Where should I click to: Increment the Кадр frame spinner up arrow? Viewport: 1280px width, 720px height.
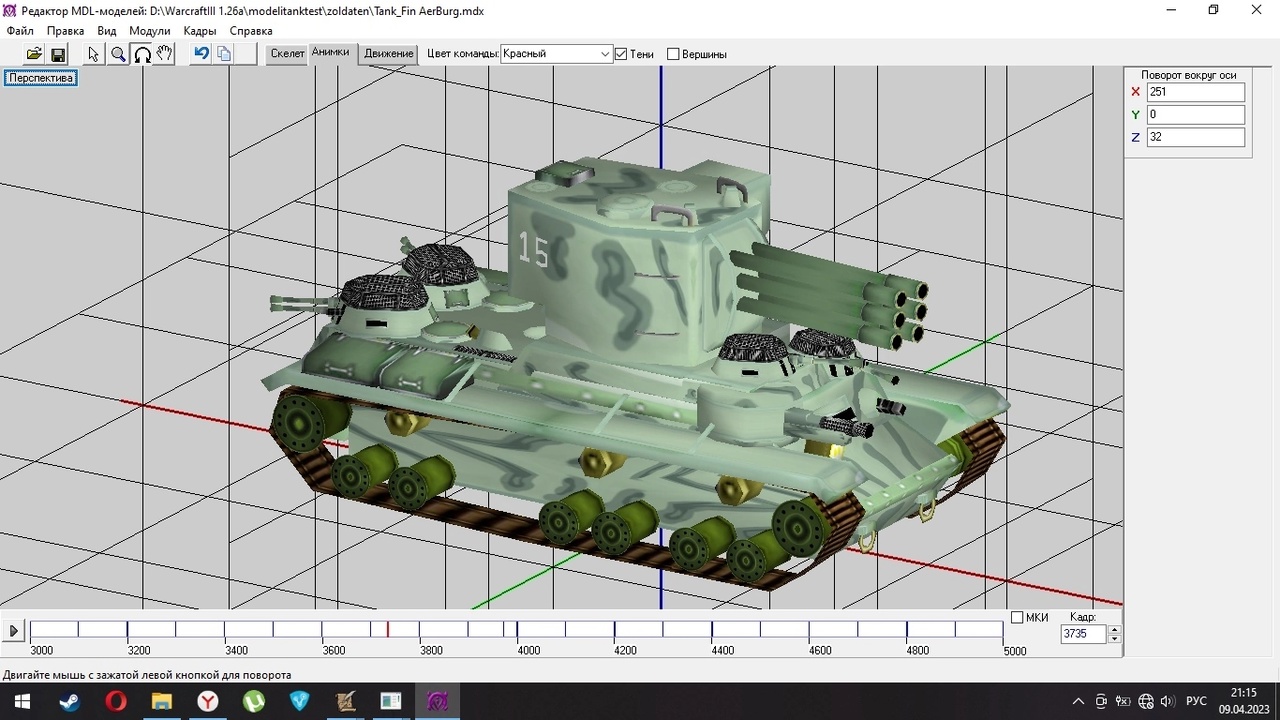(x=1115, y=629)
